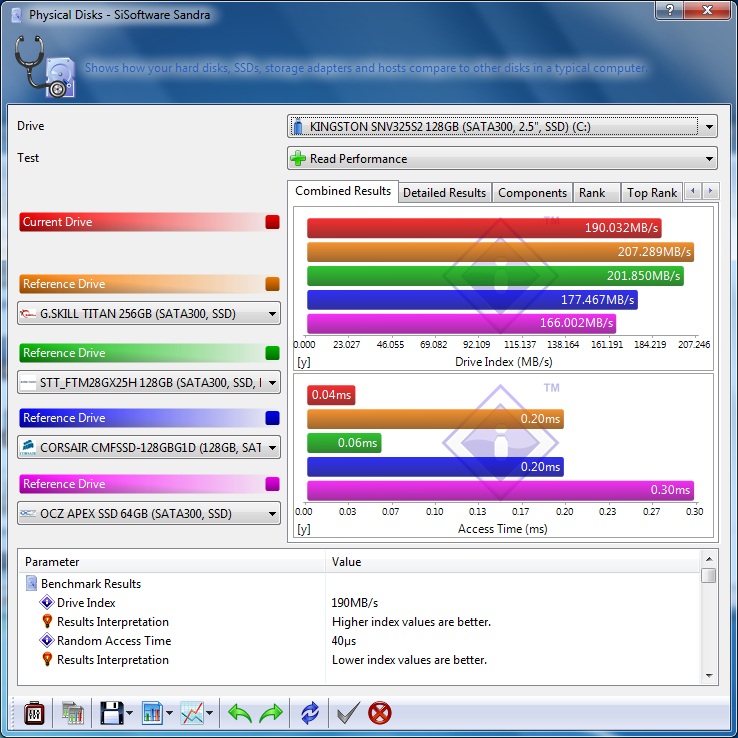Toggle the orange Reference Drive swatch
Screen dimensions: 738x738
tap(273, 284)
